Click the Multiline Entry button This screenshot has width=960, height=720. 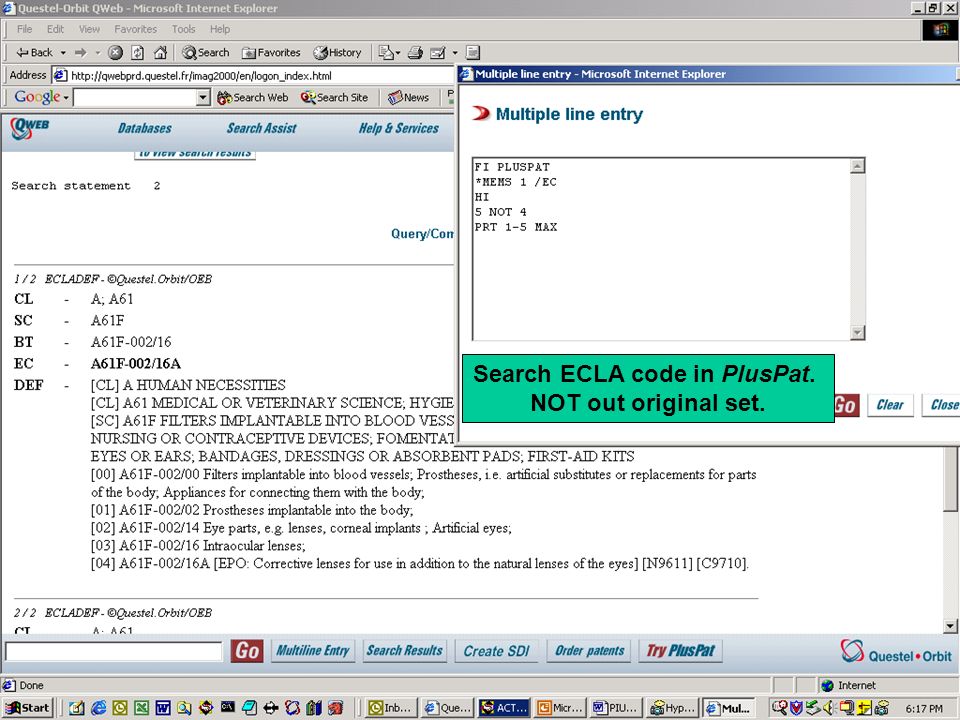pos(312,650)
